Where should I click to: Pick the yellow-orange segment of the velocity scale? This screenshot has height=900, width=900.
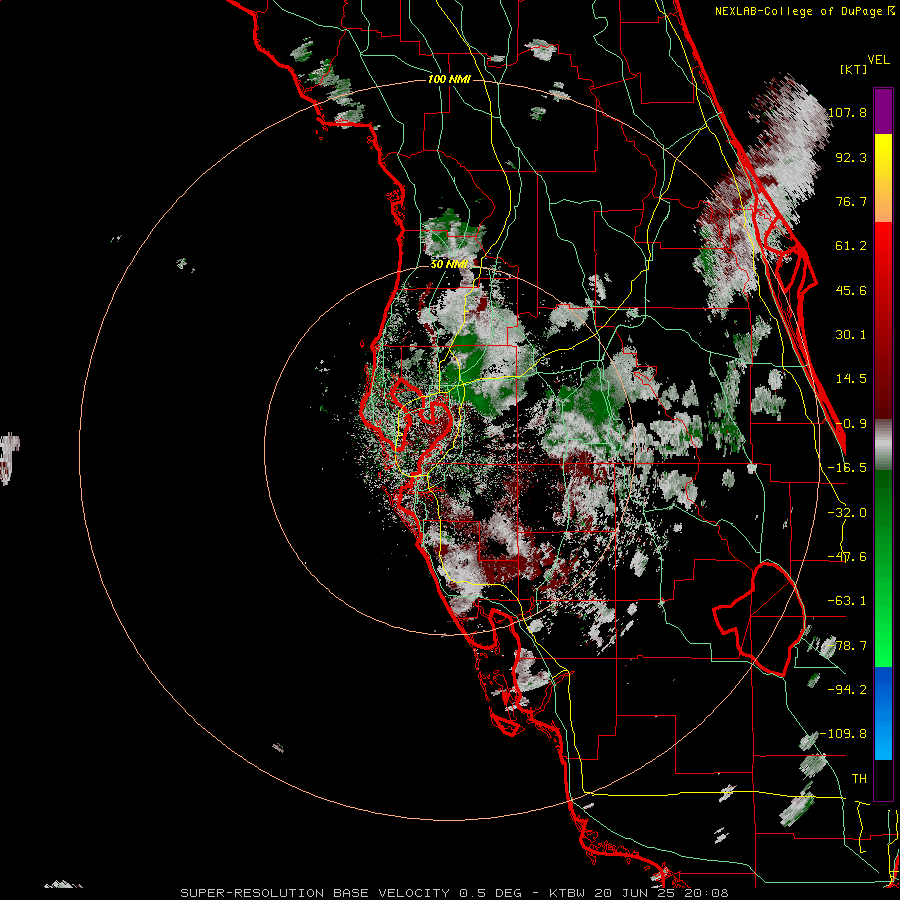point(883,178)
